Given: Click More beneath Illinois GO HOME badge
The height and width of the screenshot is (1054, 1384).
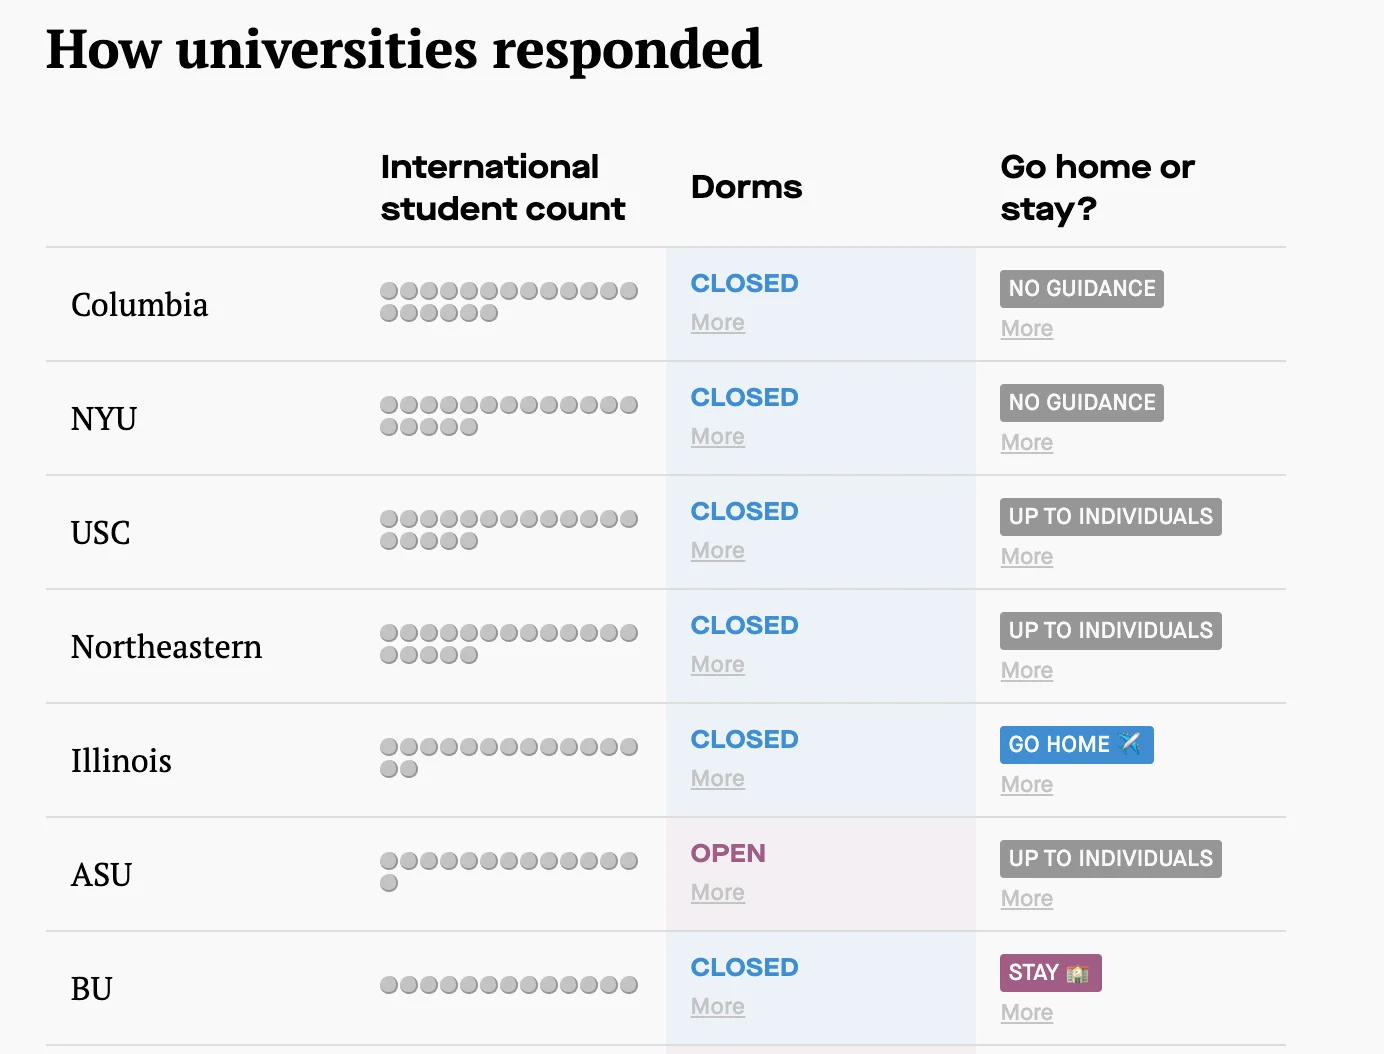Looking at the screenshot, I should click(1027, 785).
